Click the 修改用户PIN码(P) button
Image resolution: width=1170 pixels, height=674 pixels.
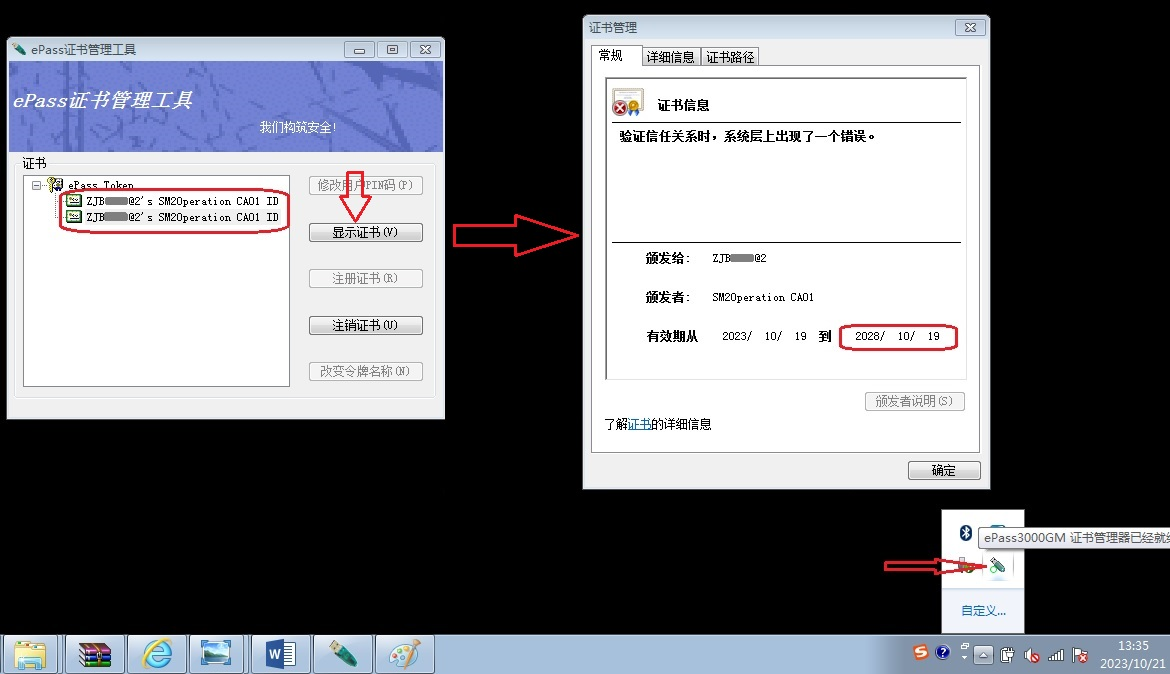coord(366,185)
